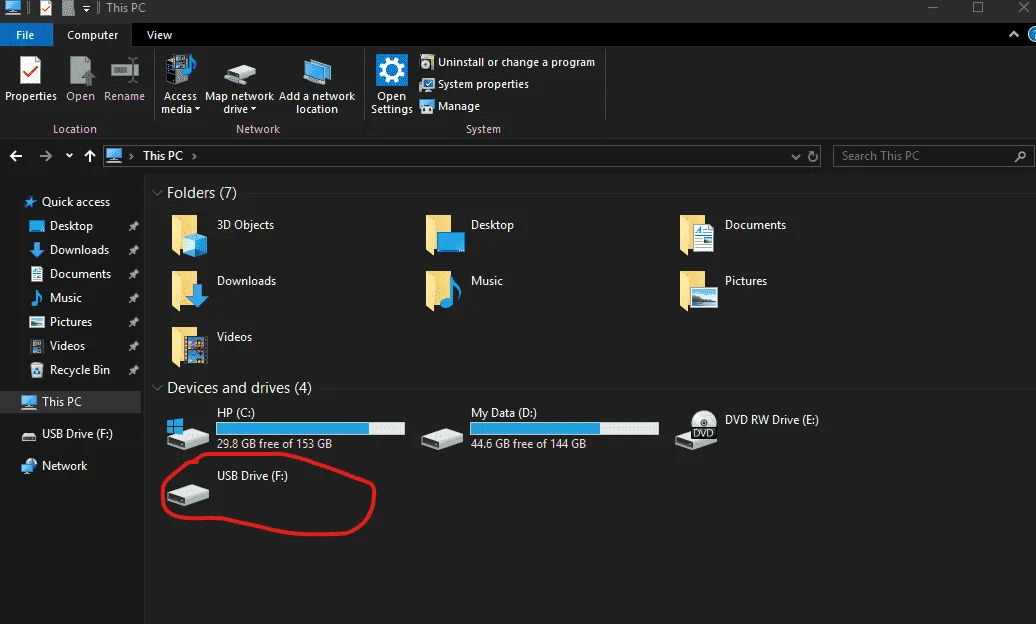Viewport: 1036px width, 624px height.
Task: Open the File menu
Action: click(x=25, y=35)
